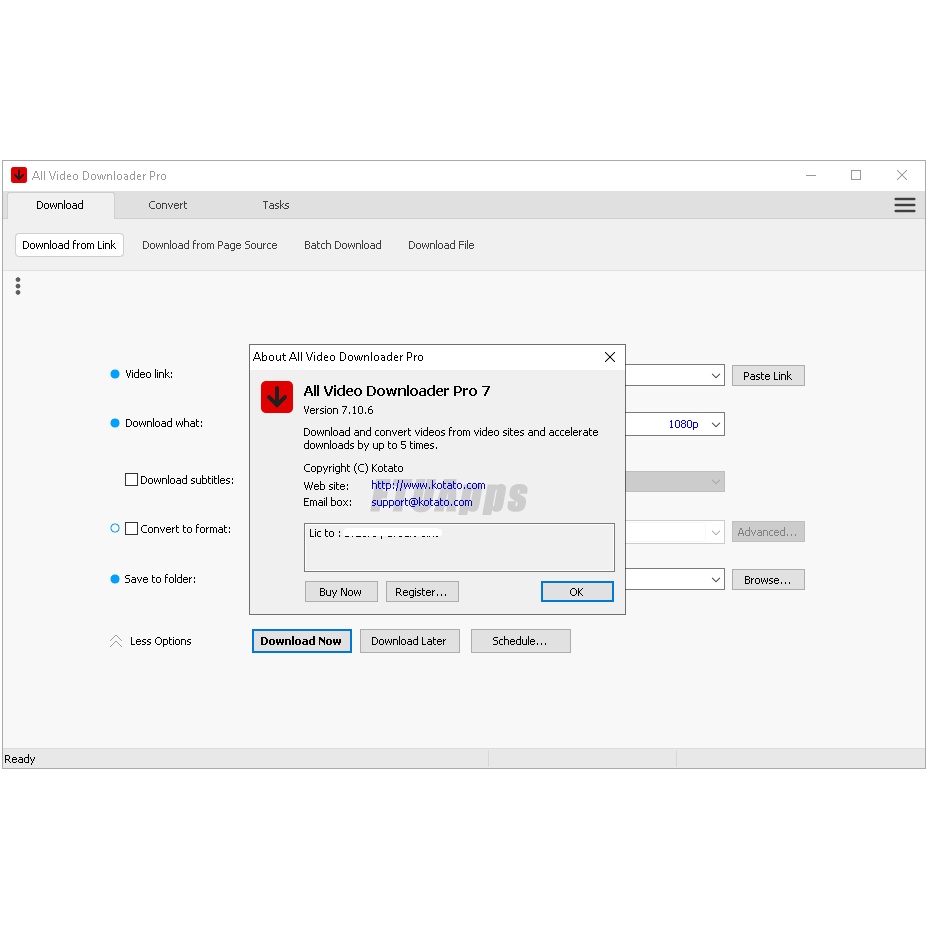Image resolution: width=929 pixels, height=929 pixels.
Task: Open the hamburger menu
Action: tap(905, 205)
